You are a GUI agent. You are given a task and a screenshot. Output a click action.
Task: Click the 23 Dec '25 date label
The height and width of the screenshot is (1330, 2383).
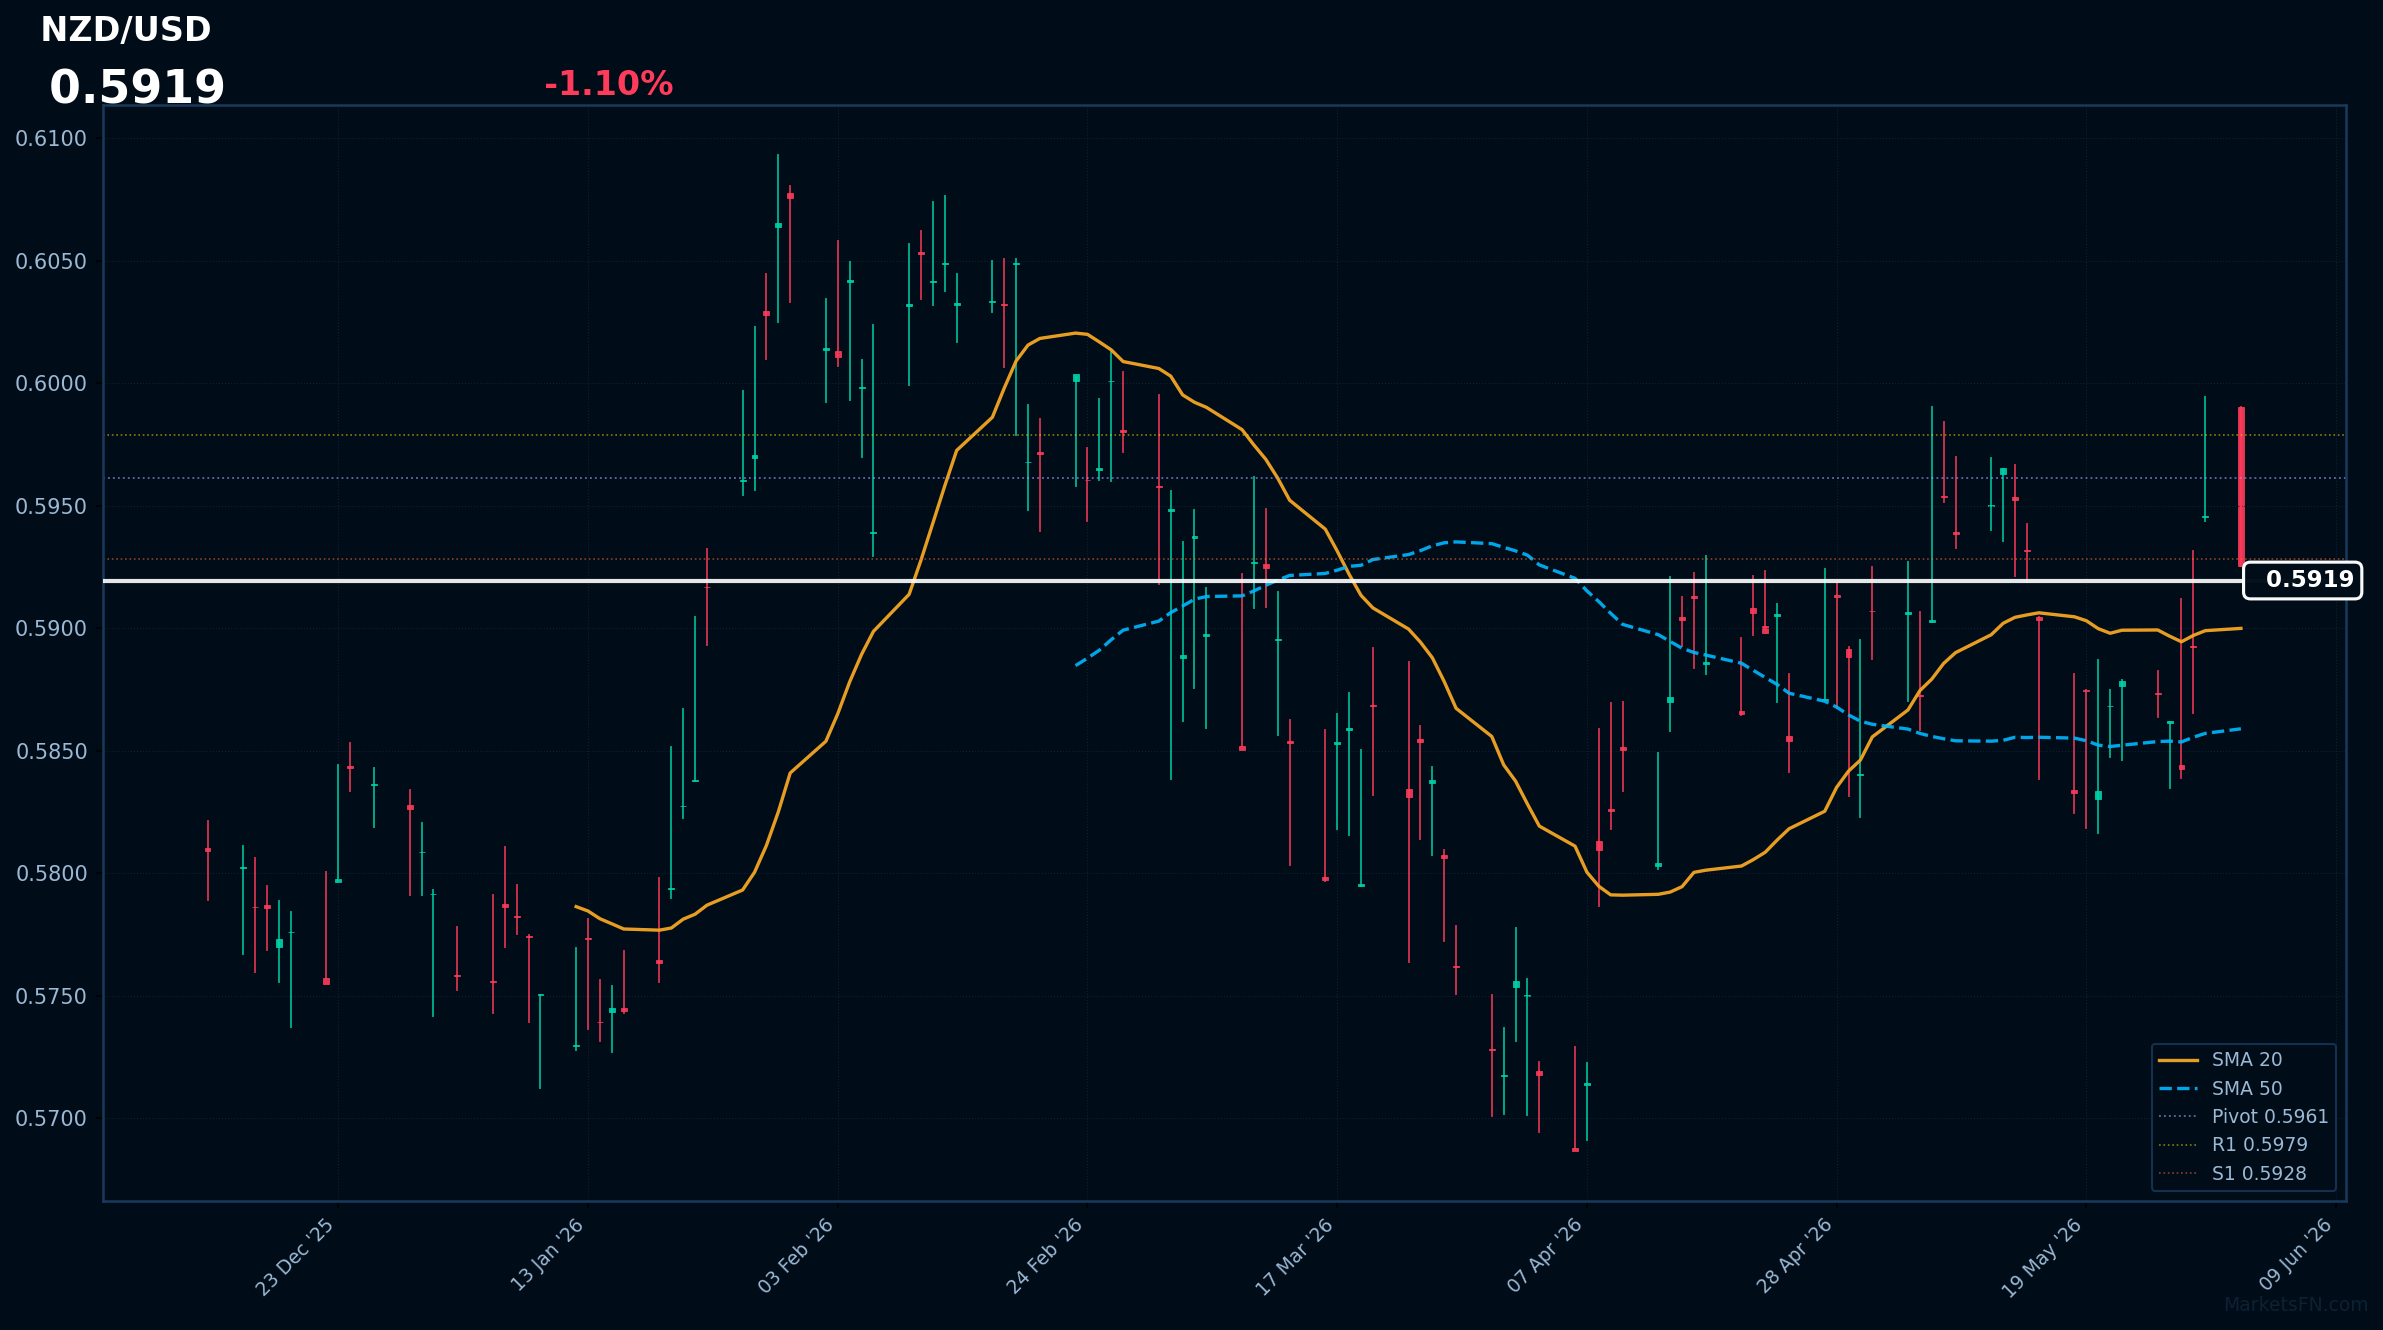pos(295,1257)
